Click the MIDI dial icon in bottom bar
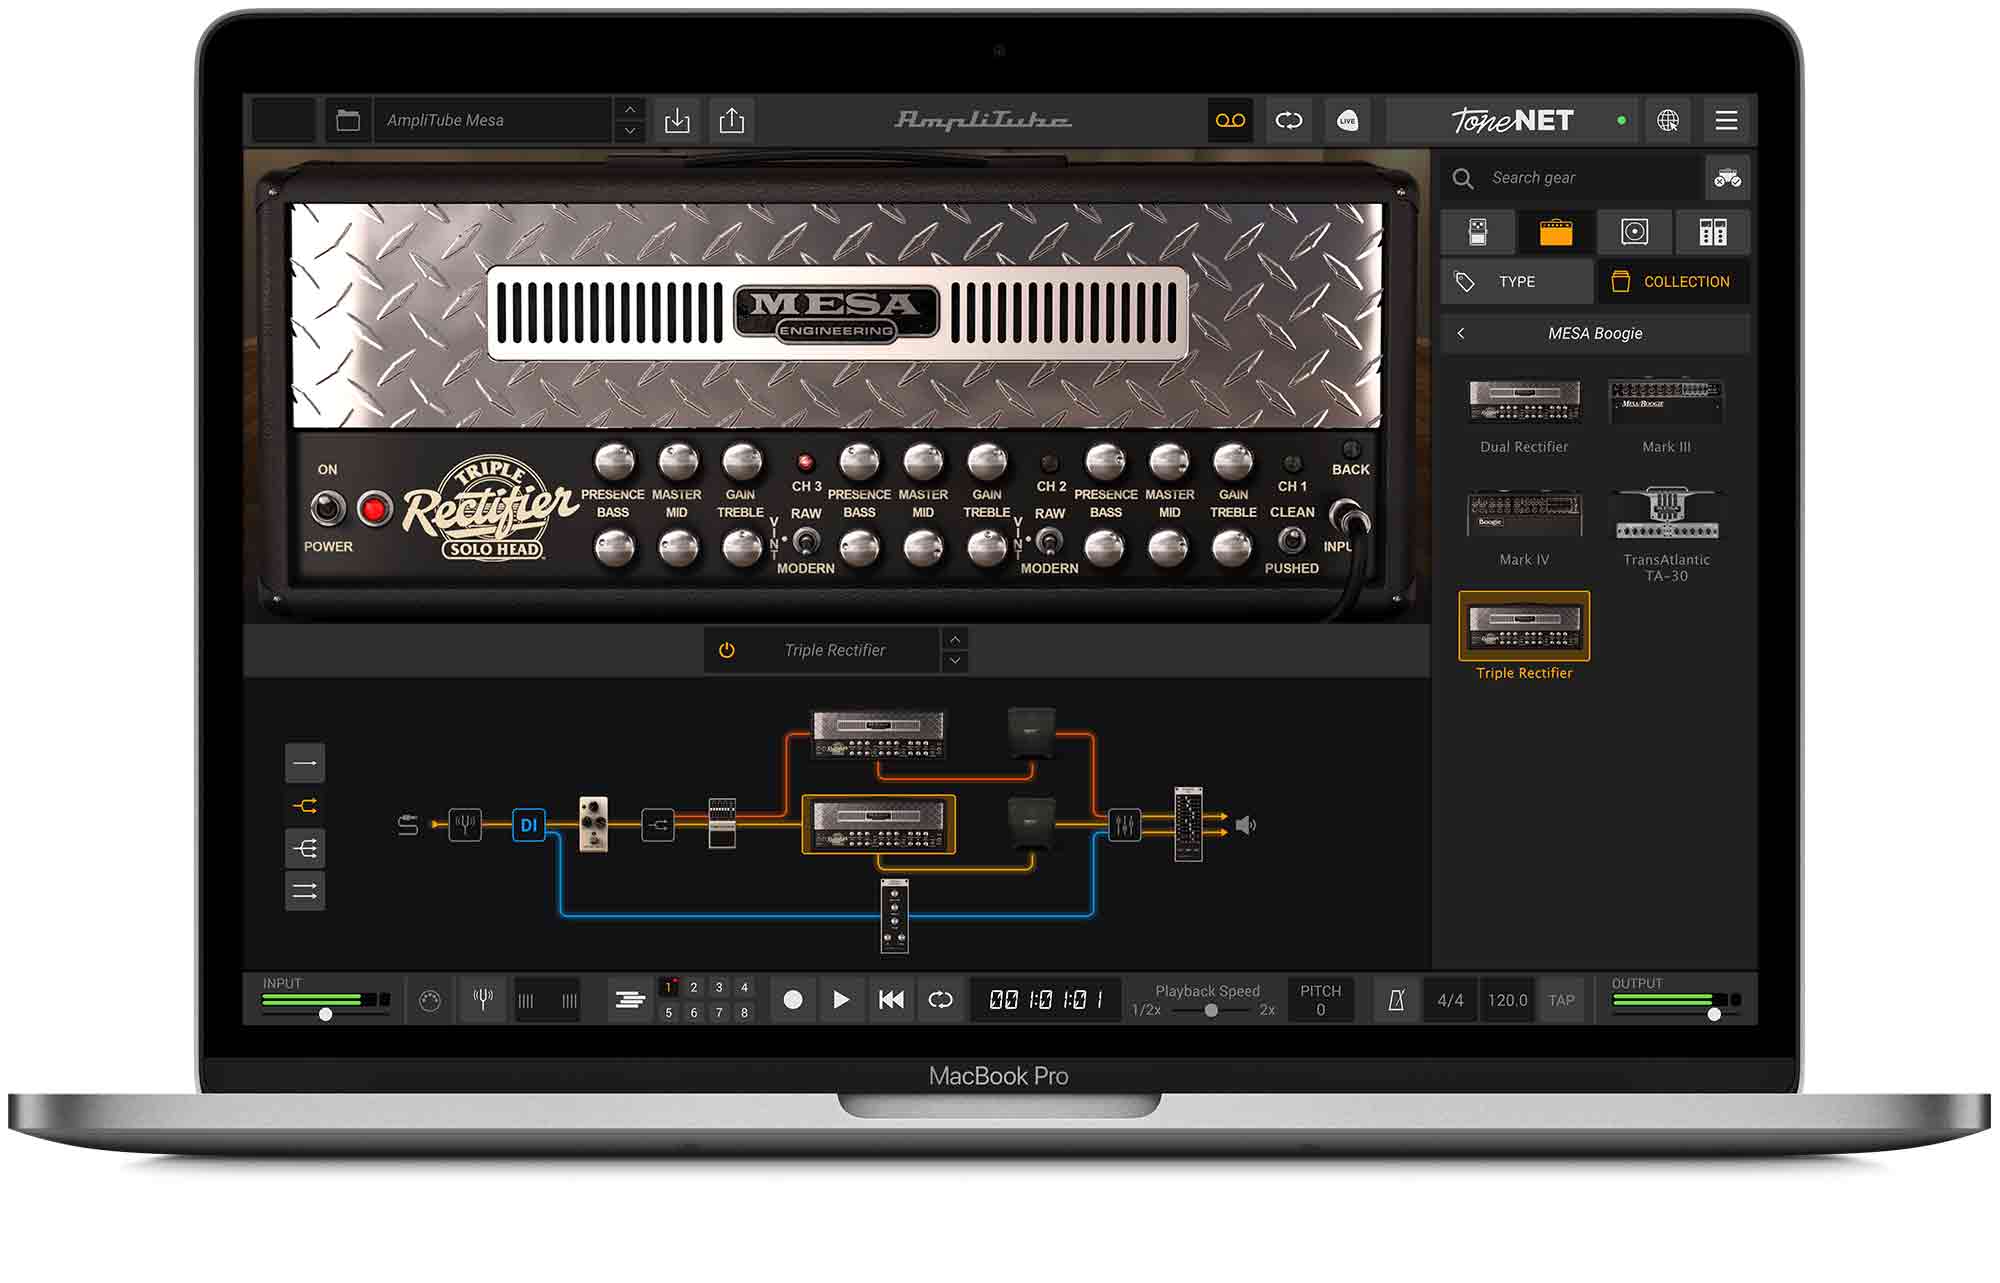This screenshot has width=2000, height=1283. pyautogui.click(x=430, y=1000)
